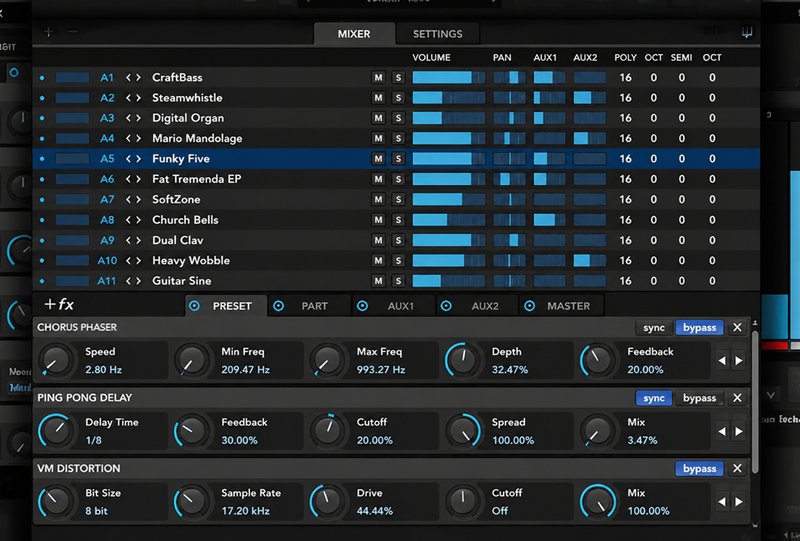This screenshot has width=800, height=541.
Task: Click VM Distortion Drive knob
Action: click(x=327, y=501)
